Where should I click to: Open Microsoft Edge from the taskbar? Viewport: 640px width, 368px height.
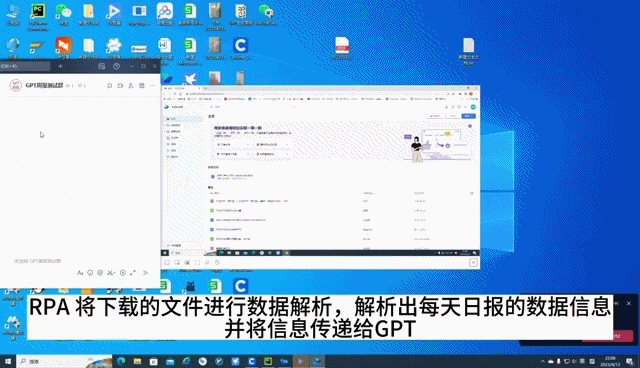point(121,361)
